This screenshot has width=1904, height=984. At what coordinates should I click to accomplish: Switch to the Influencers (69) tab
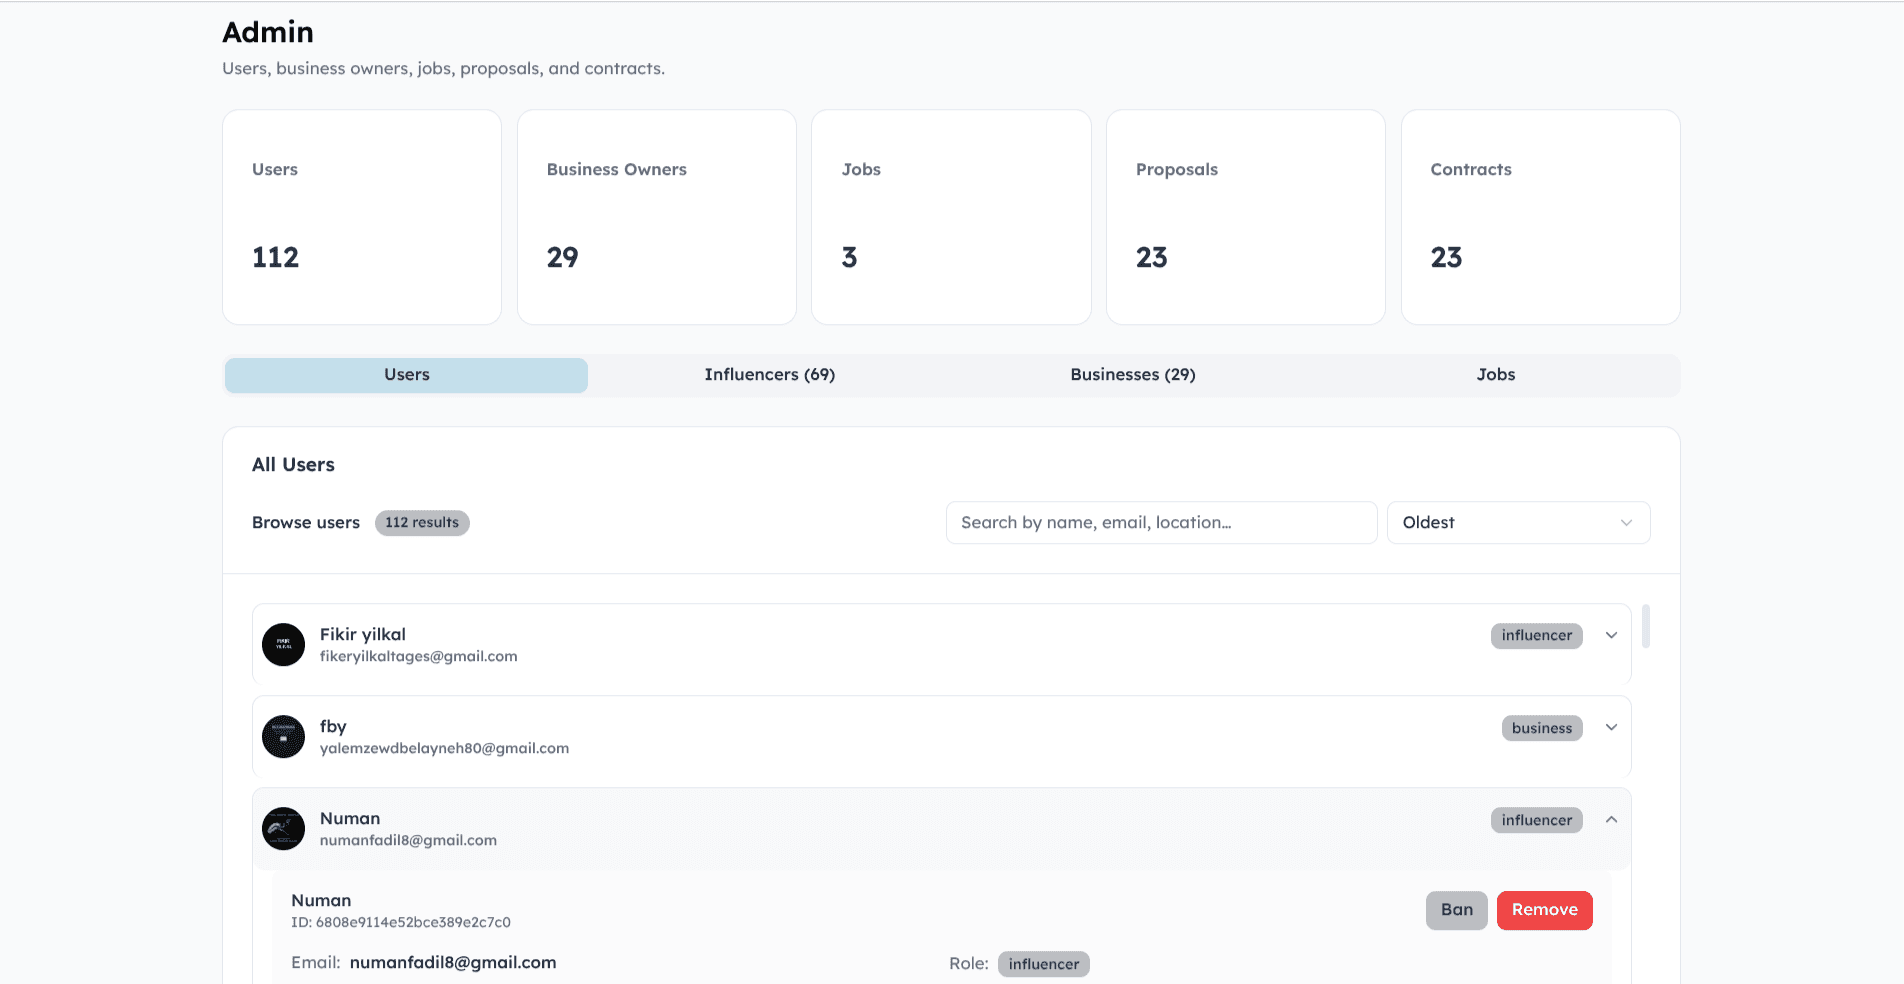[769, 375]
